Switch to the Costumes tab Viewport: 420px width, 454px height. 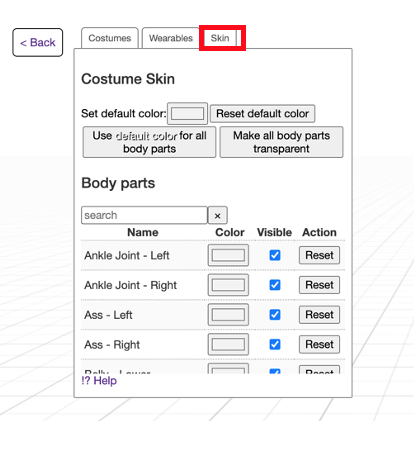point(111,38)
